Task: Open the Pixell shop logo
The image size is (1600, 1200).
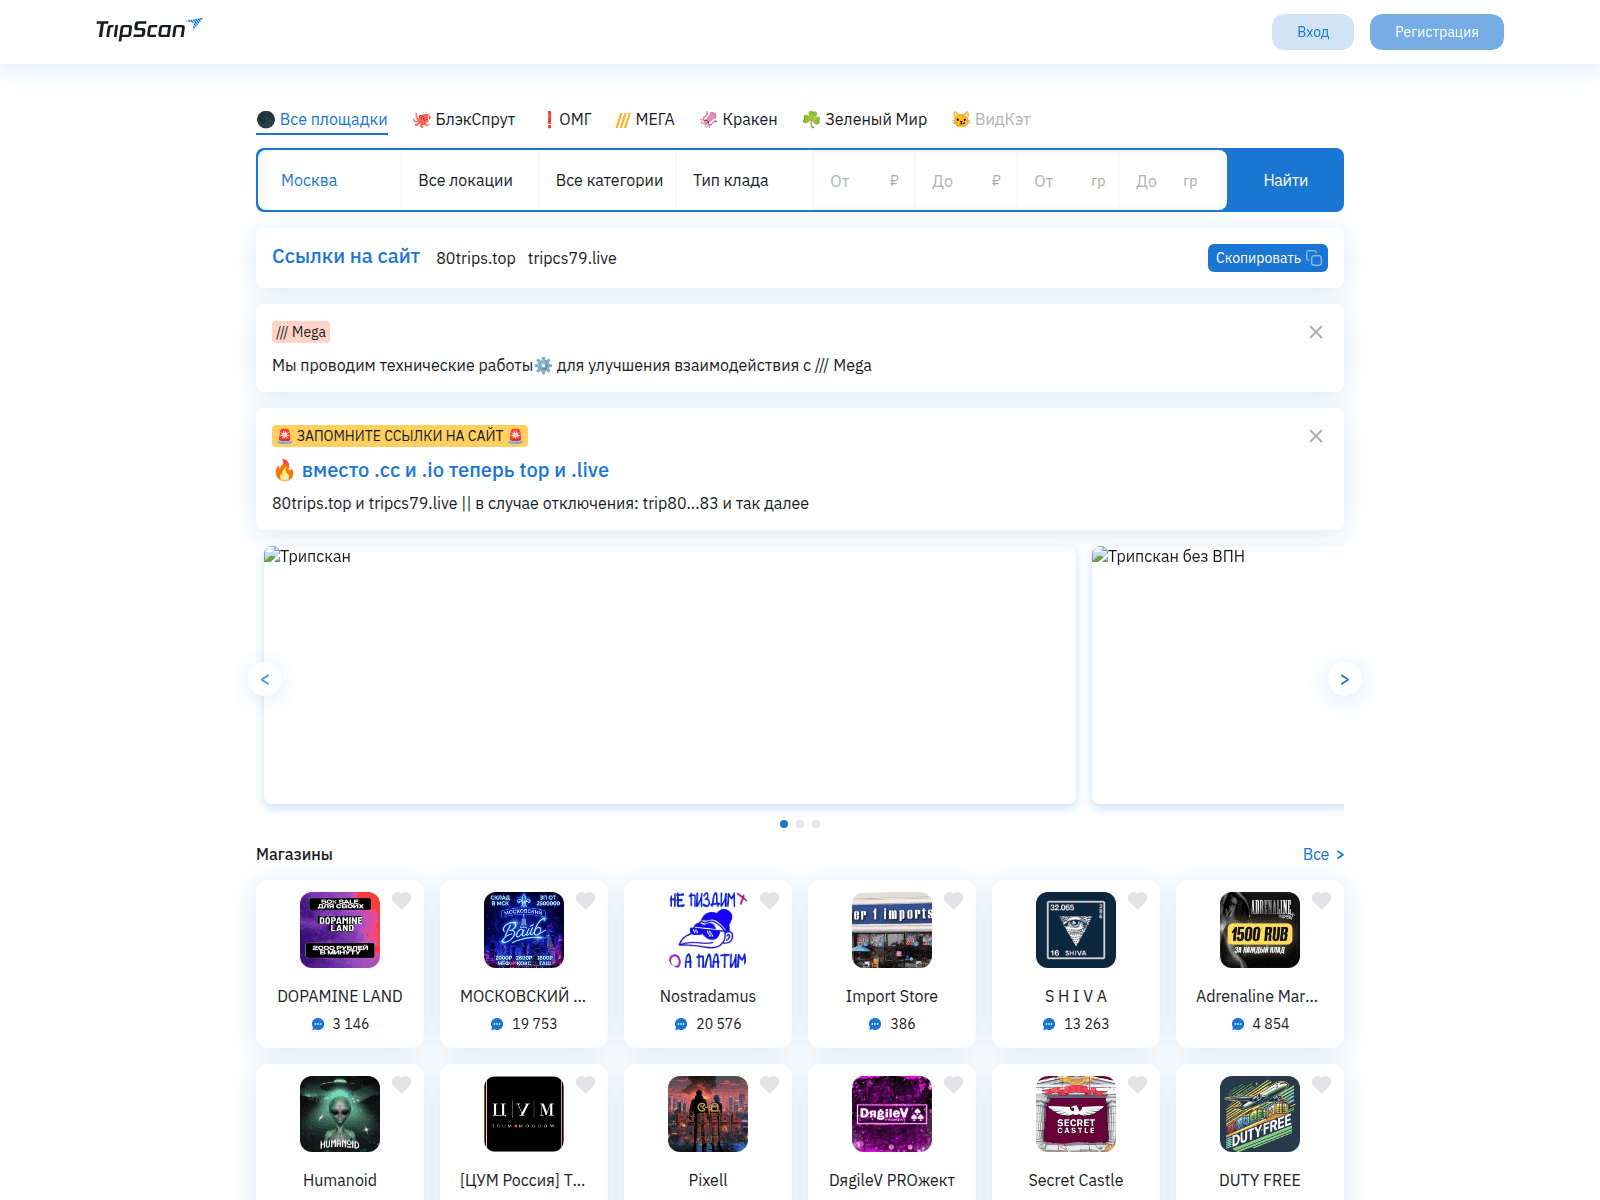Action: (708, 1114)
